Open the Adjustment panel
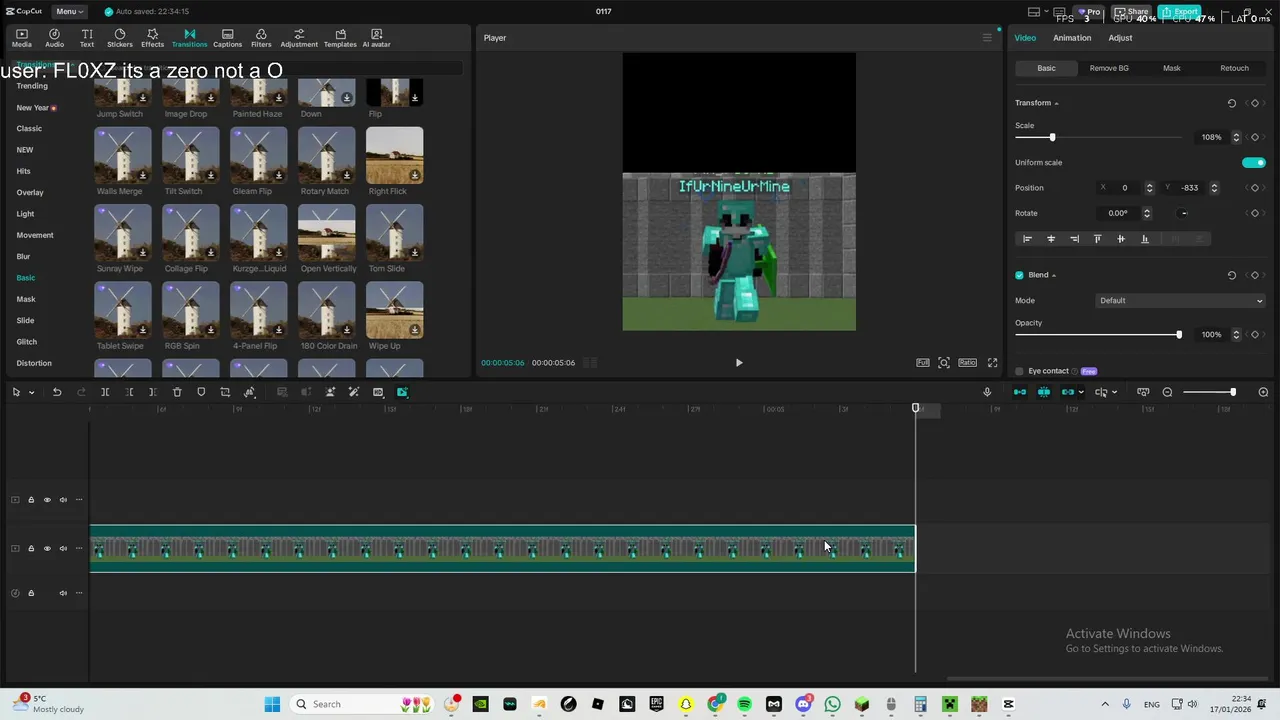Image resolution: width=1280 pixels, height=720 pixels. point(299,38)
